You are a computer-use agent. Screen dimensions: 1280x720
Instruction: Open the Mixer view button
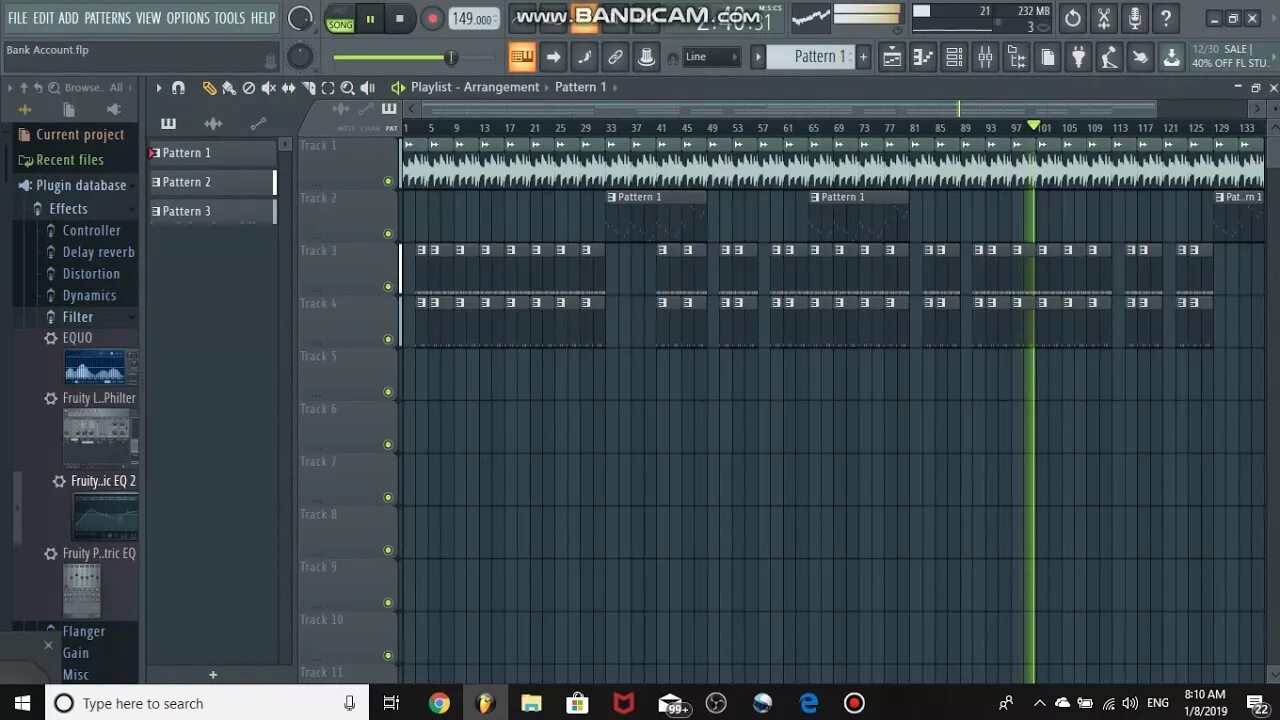985,57
